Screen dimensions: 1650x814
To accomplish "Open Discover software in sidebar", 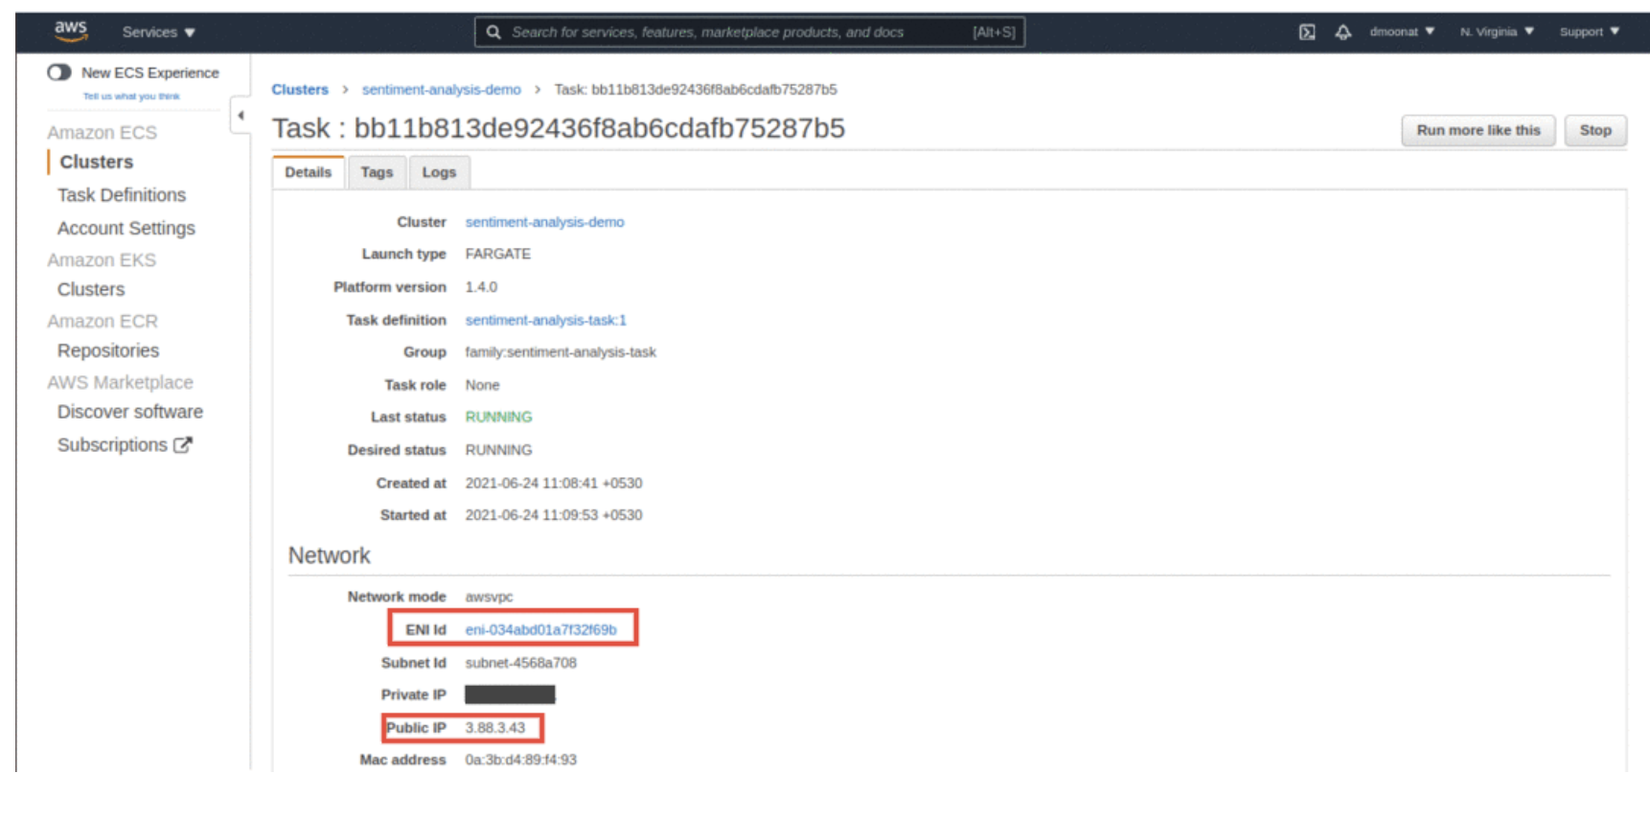I will tap(130, 412).
